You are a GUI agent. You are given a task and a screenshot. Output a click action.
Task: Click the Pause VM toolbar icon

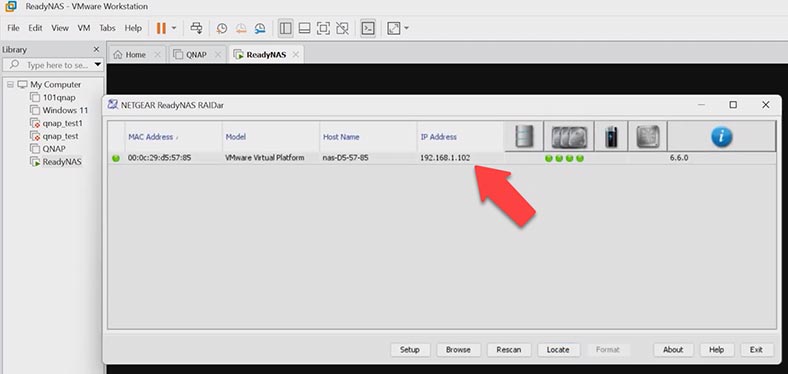(161, 28)
